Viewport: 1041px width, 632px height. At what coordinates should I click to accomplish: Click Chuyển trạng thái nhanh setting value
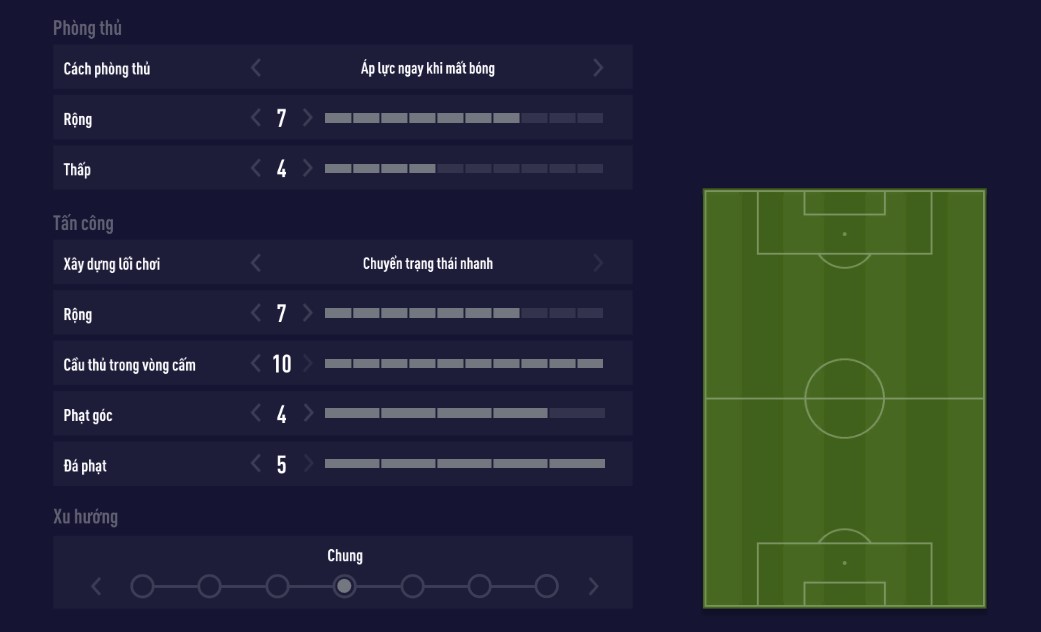click(427, 262)
